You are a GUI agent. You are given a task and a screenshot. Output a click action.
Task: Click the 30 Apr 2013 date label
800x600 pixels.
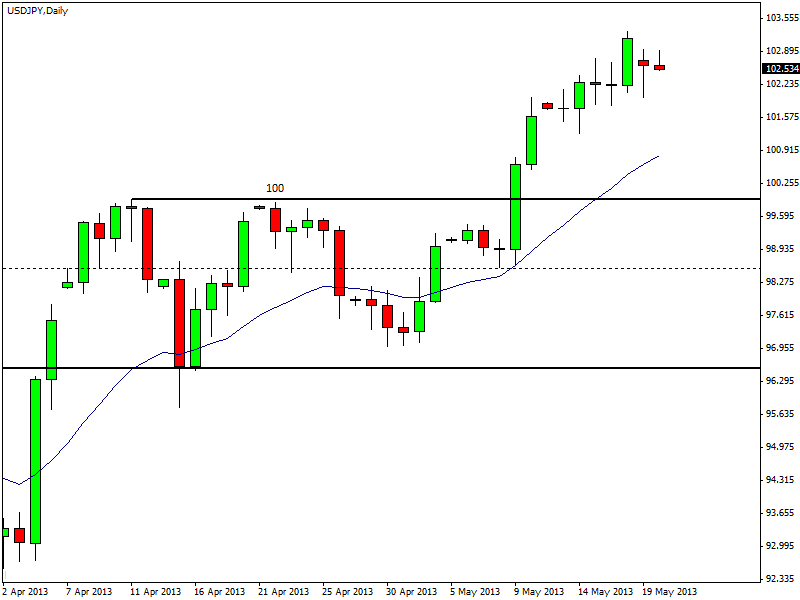(x=412, y=591)
